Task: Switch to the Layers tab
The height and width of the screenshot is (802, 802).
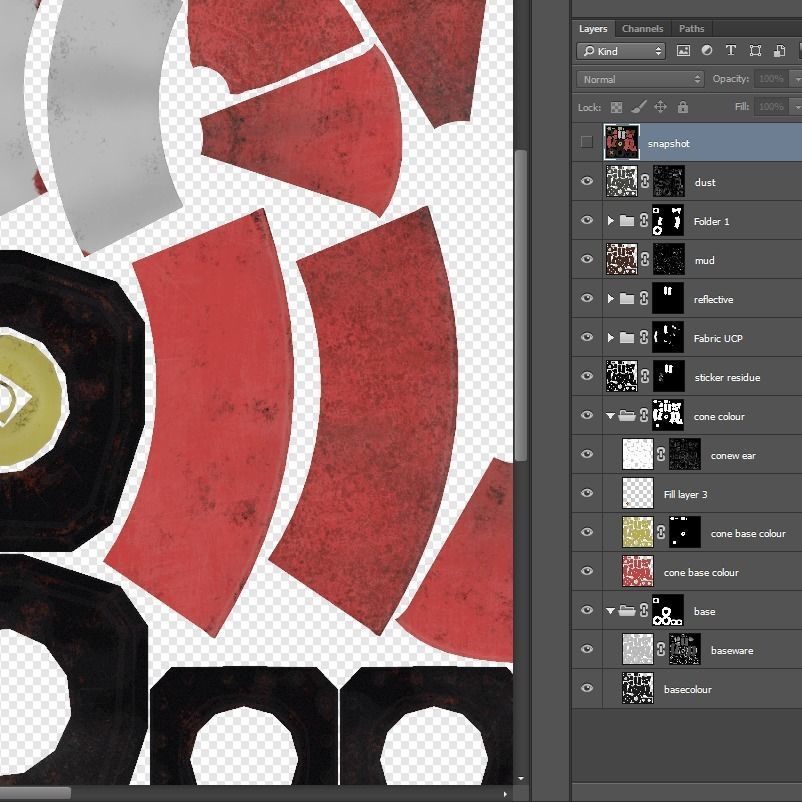Action: coord(593,29)
